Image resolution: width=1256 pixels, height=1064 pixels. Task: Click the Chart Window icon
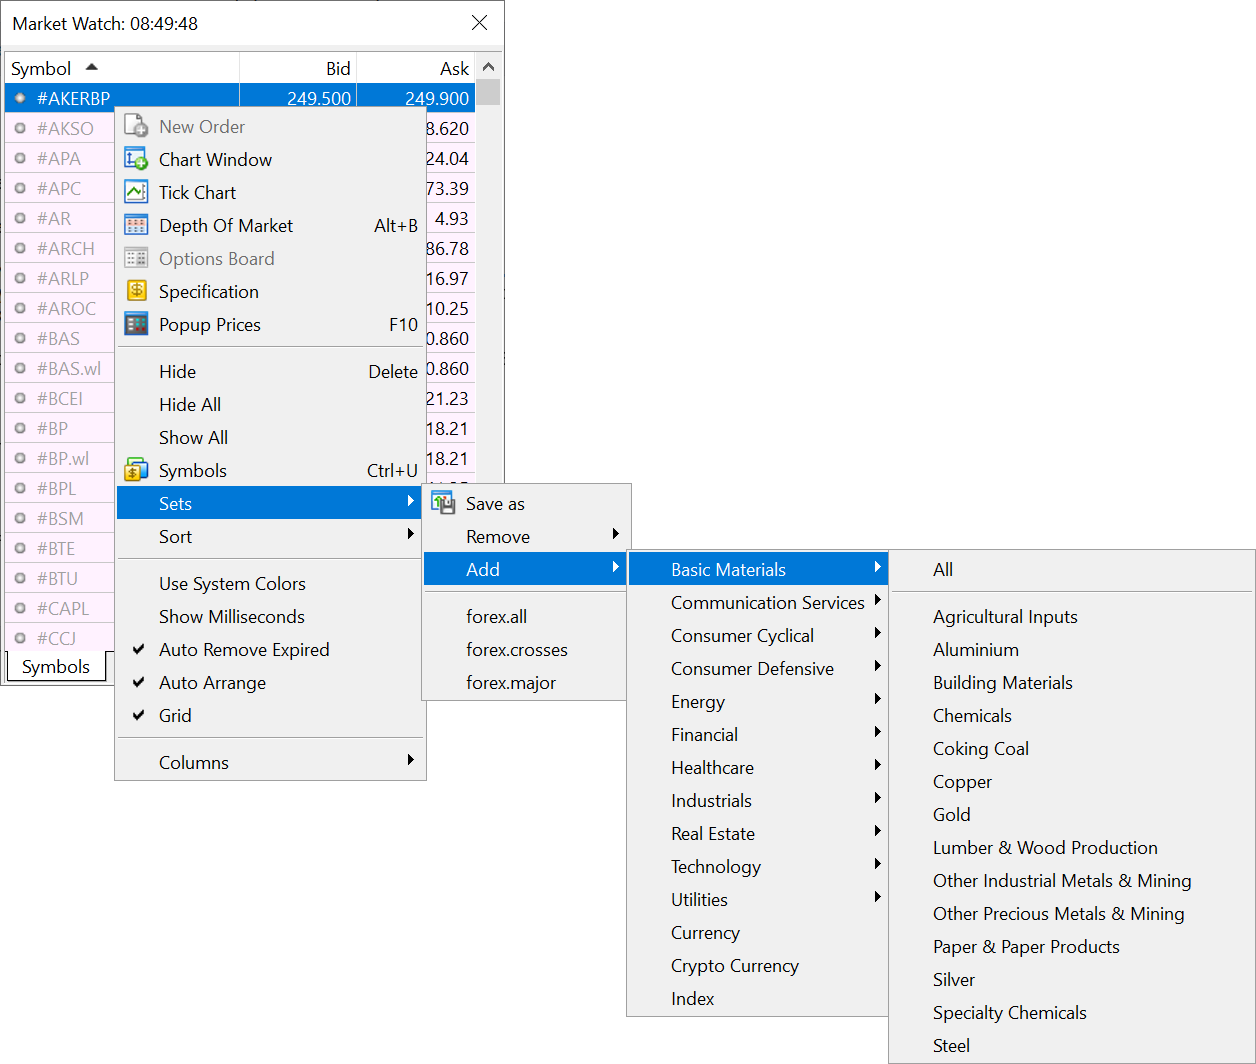point(136,159)
